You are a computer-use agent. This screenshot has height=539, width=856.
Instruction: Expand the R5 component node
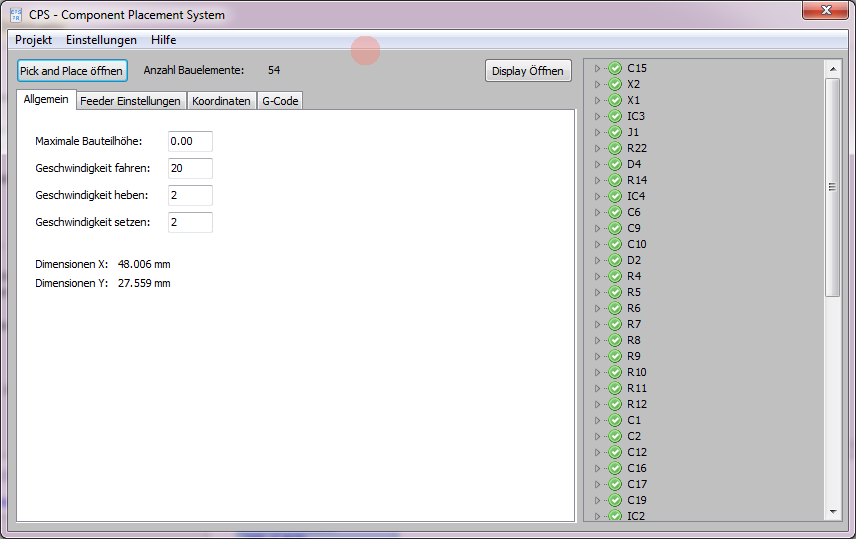click(597, 292)
